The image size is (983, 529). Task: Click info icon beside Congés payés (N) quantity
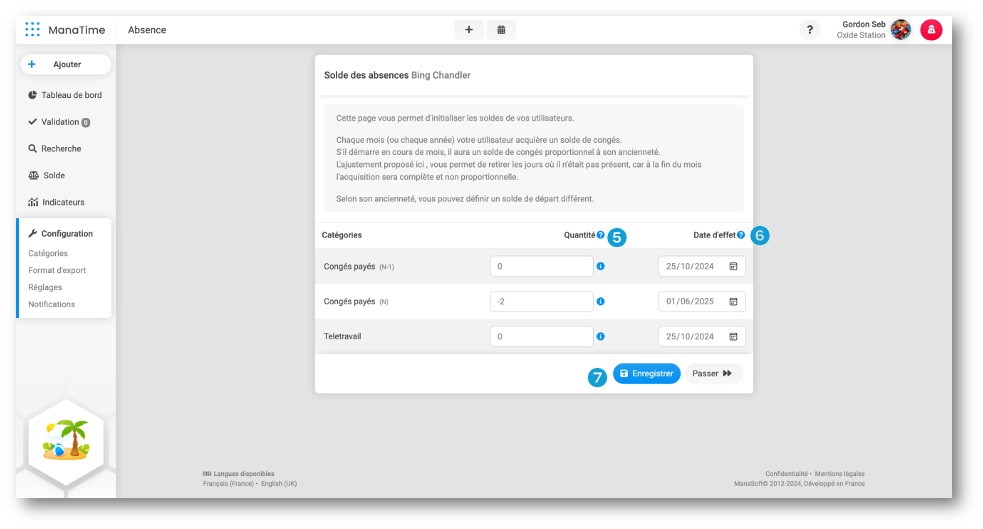tap(601, 301)
